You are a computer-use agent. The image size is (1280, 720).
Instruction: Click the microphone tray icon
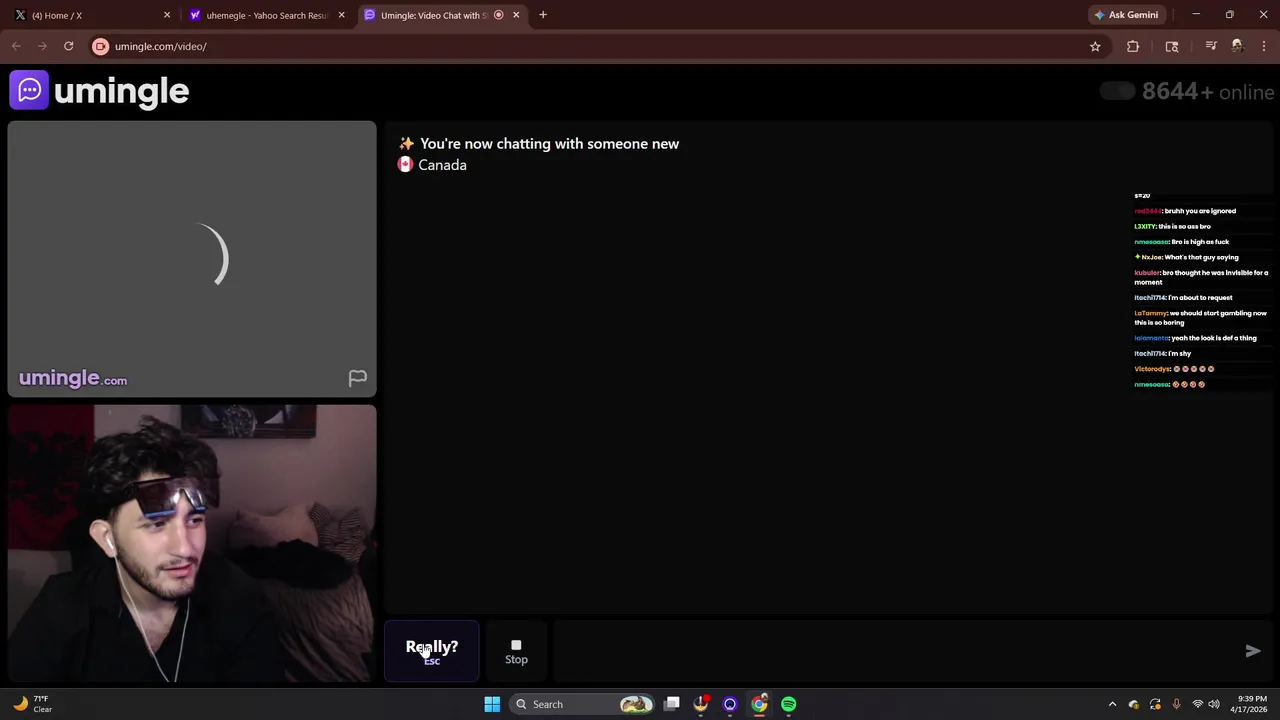pos(1176,704)
